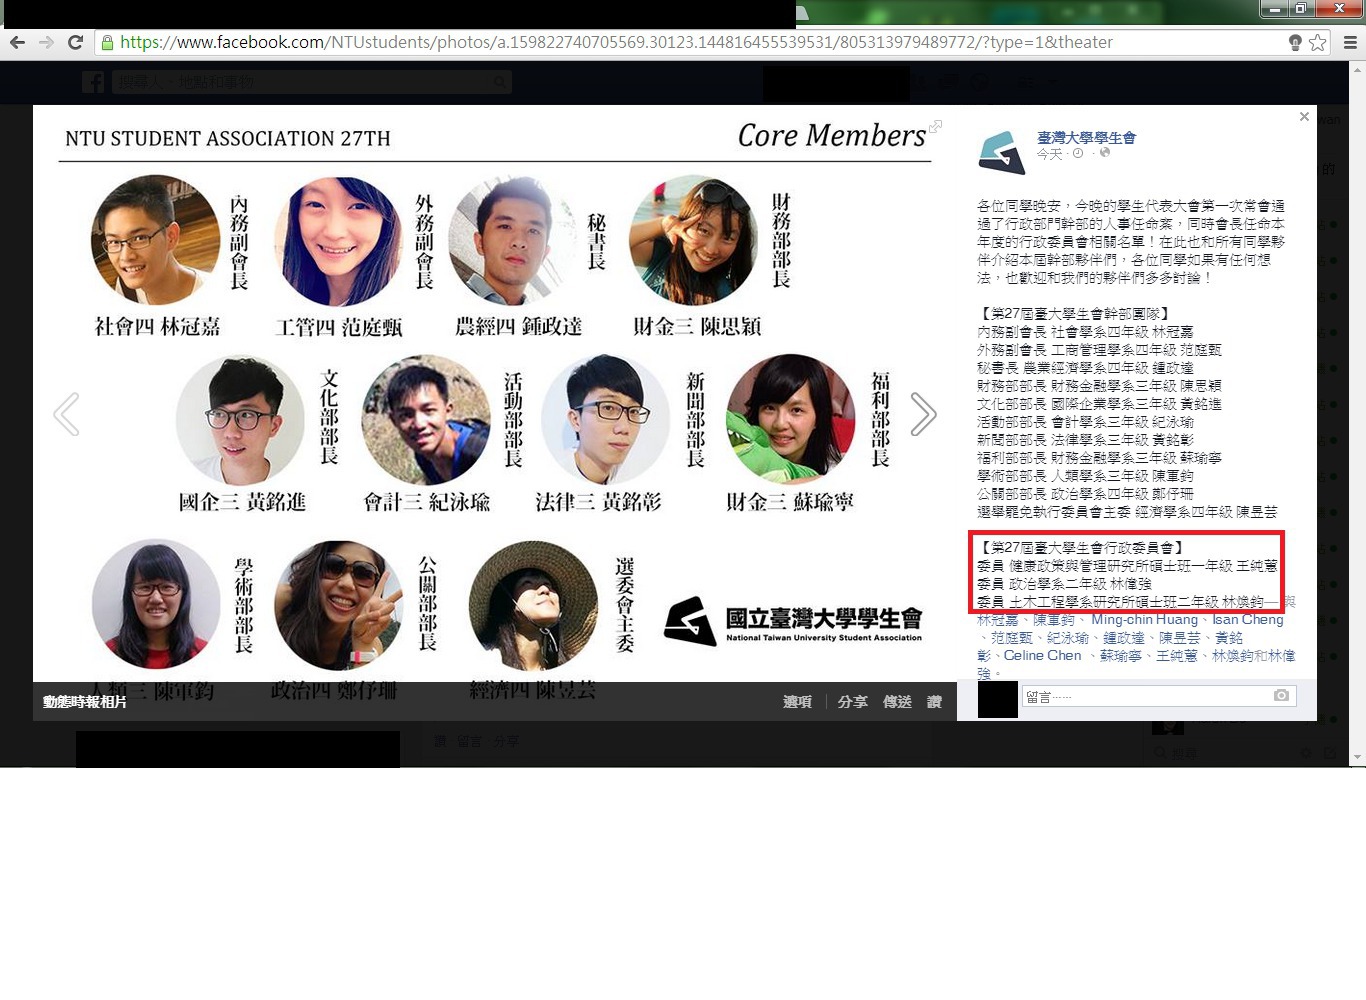The height and width of the screenshot is (1000, 1366).
Task: Click the lightbulb extension icon in address bar
Action: pyautogui.click(x=1295, y=42)
